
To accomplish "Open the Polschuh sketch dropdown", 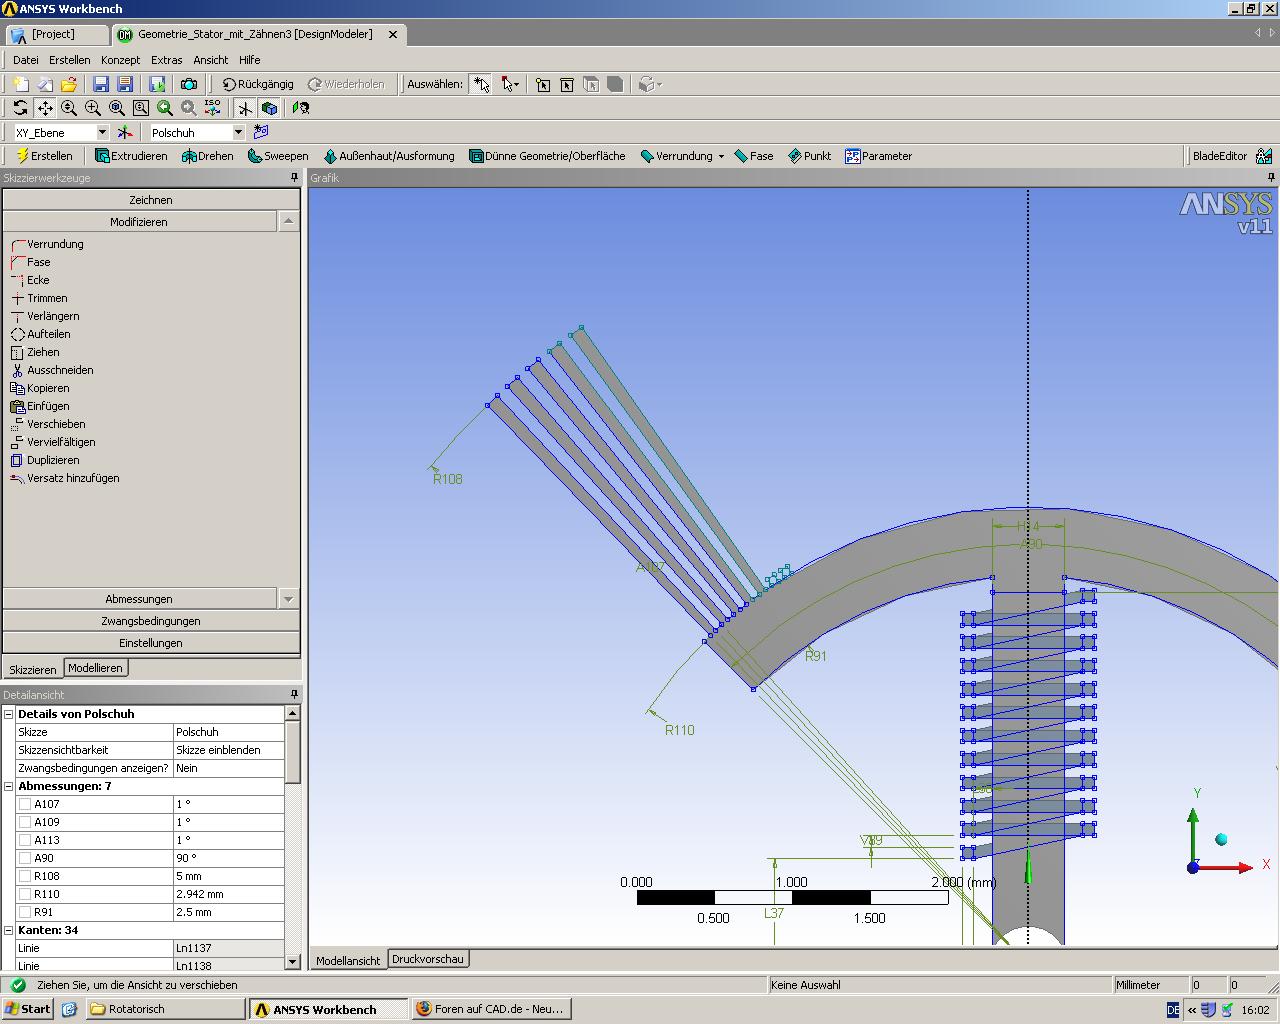I will click(238, 132).
